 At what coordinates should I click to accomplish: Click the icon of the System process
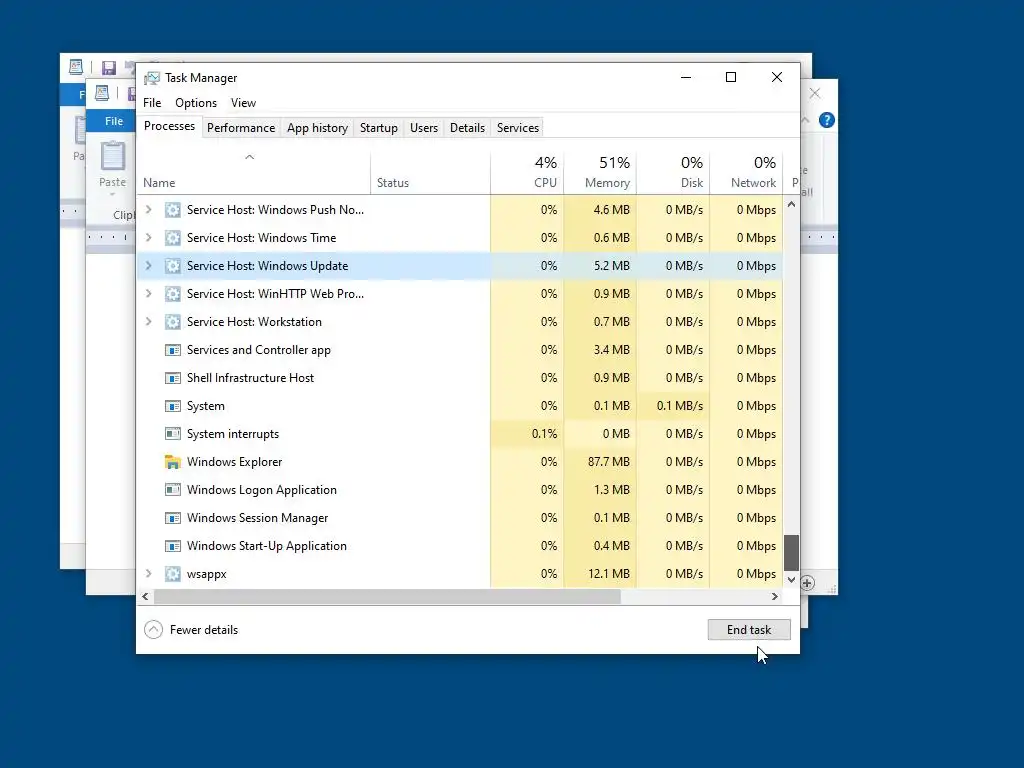[x=172, y=406]
